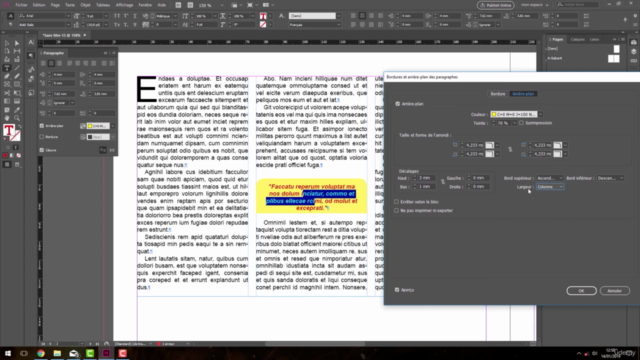Open Bord supérieur dropdown

(x=550, y=178)
